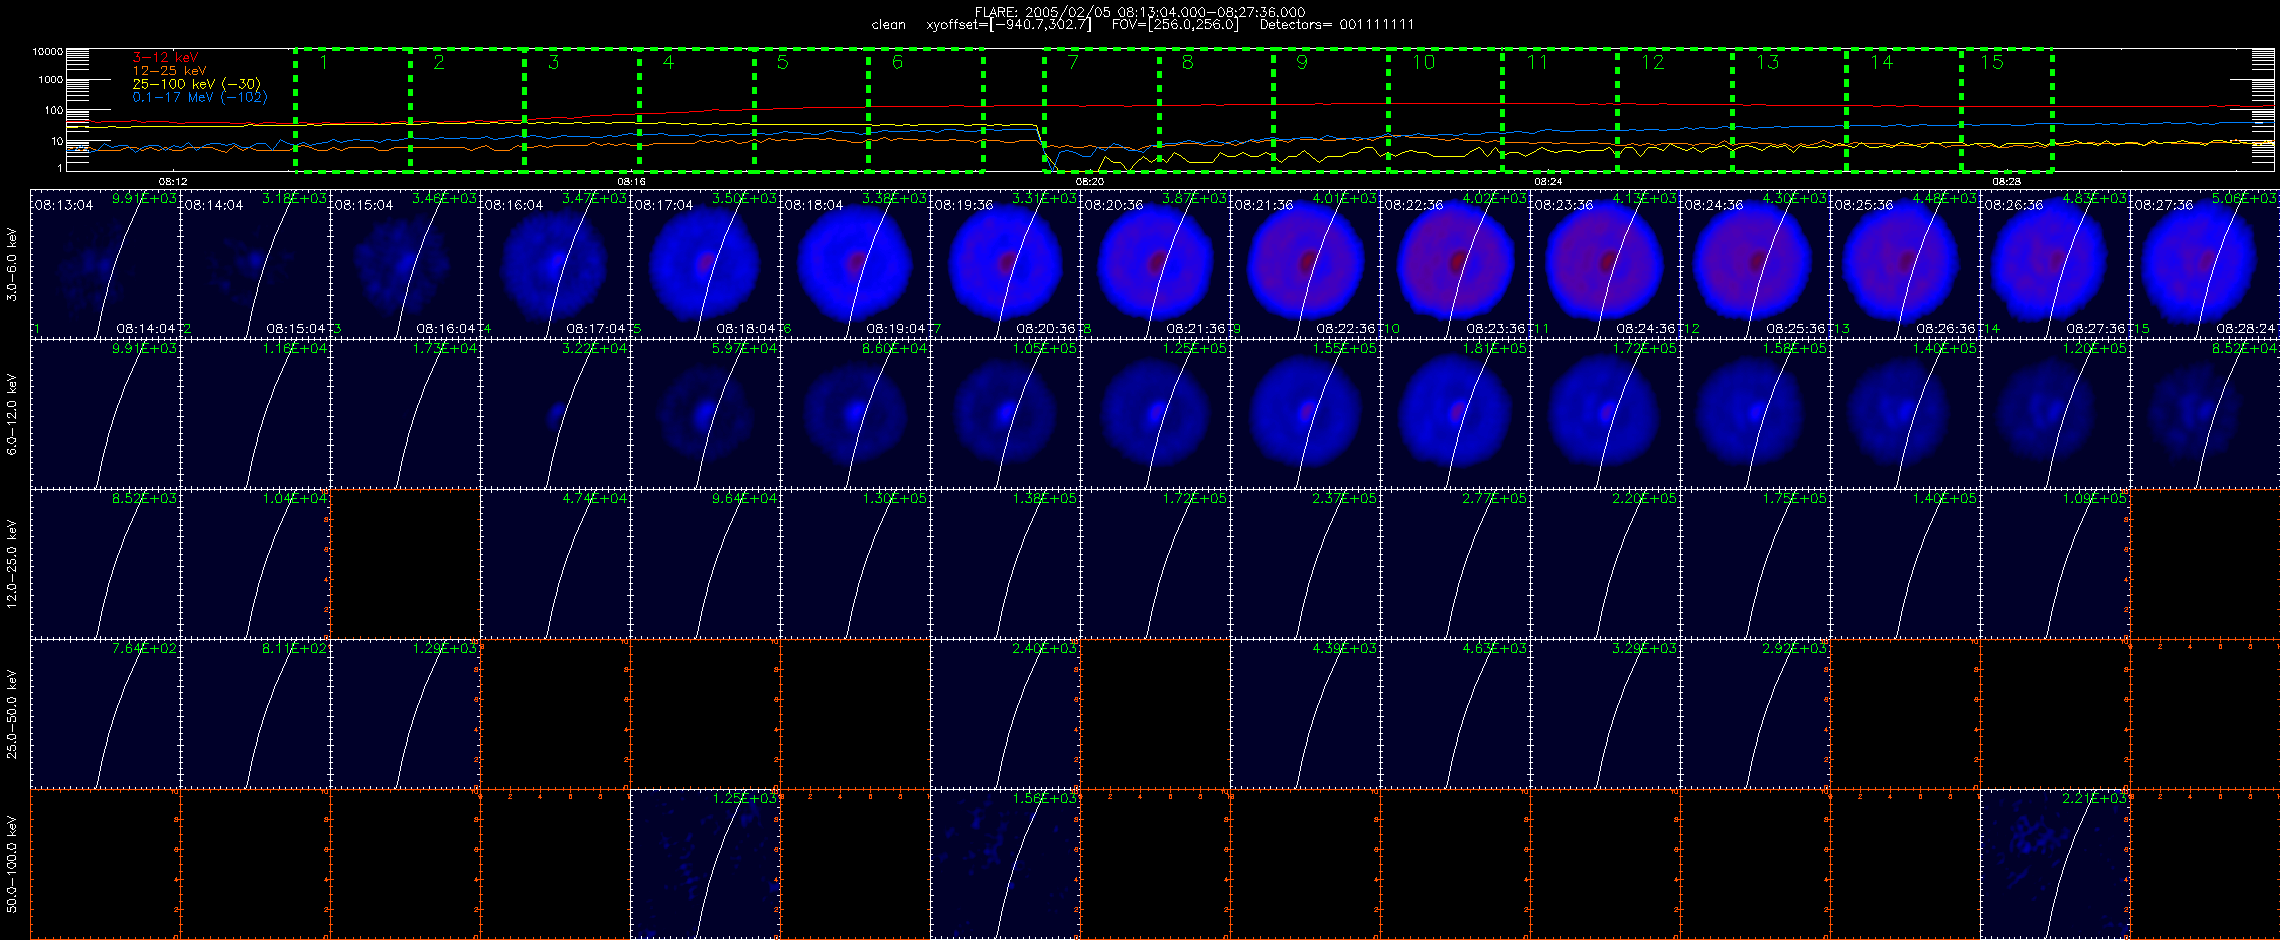The height and width of the screenshot is (940, 2280).
Task: Open the 3.0-6.0 keV image starting 08:13:04
Action: tap(105, 264)
